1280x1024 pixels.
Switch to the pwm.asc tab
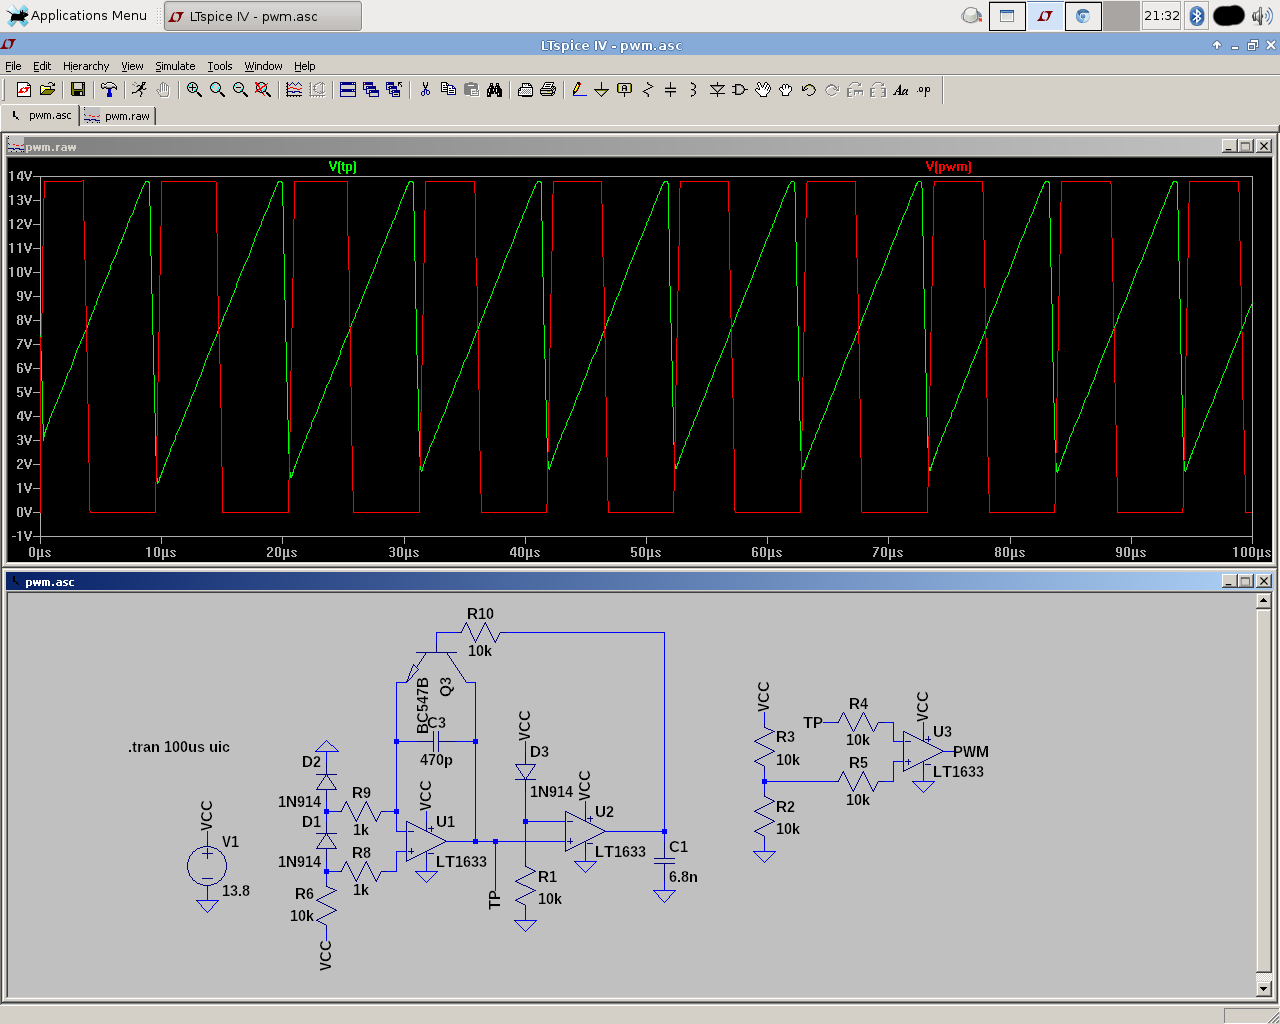click(x=40, y=115)
